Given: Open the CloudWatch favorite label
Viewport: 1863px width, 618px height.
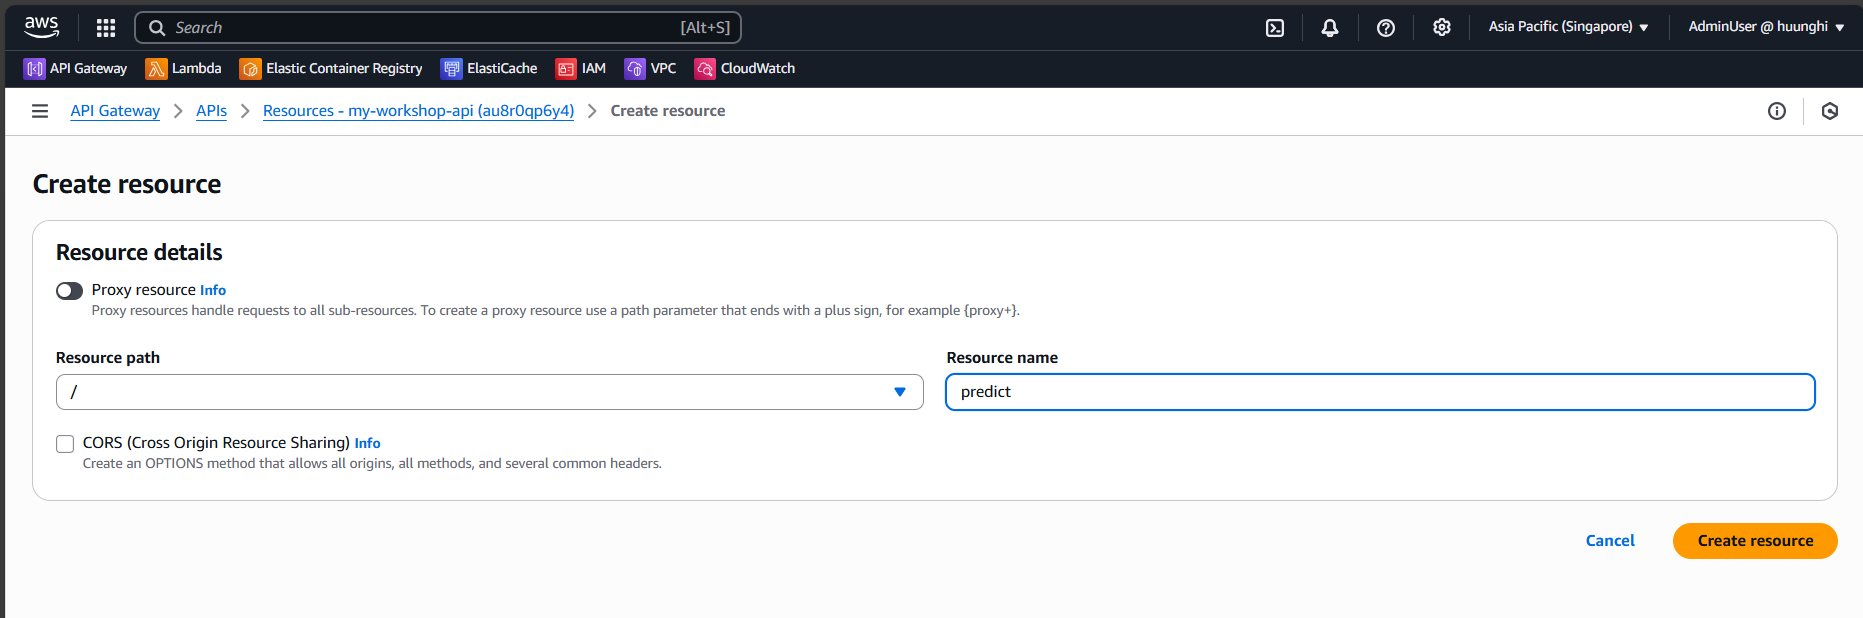Looking at the screenshot, I should [x=758, y=68].
